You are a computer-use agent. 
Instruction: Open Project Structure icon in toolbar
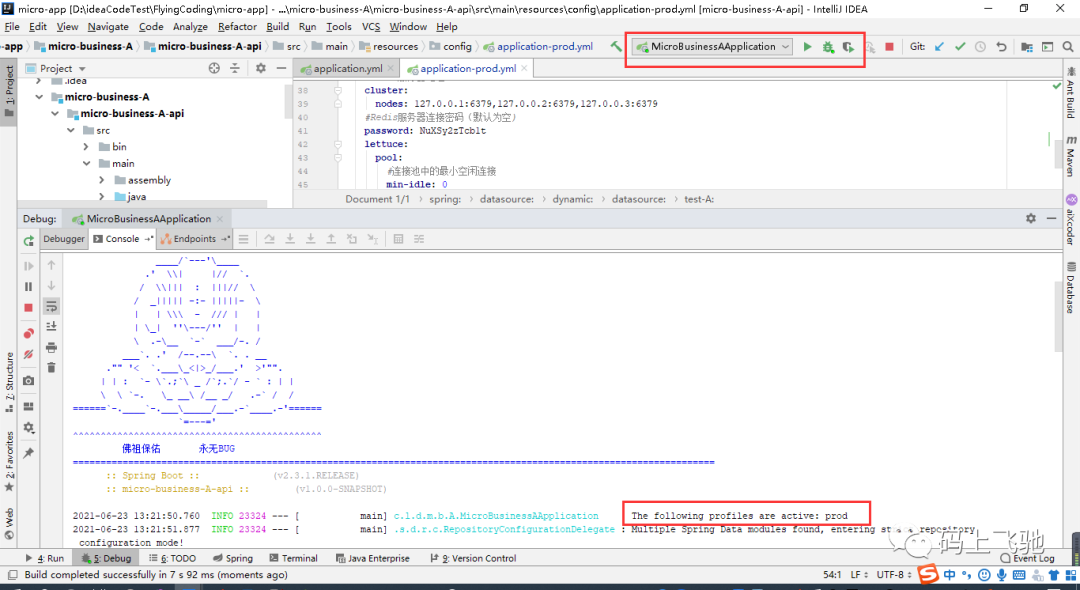1026,47
